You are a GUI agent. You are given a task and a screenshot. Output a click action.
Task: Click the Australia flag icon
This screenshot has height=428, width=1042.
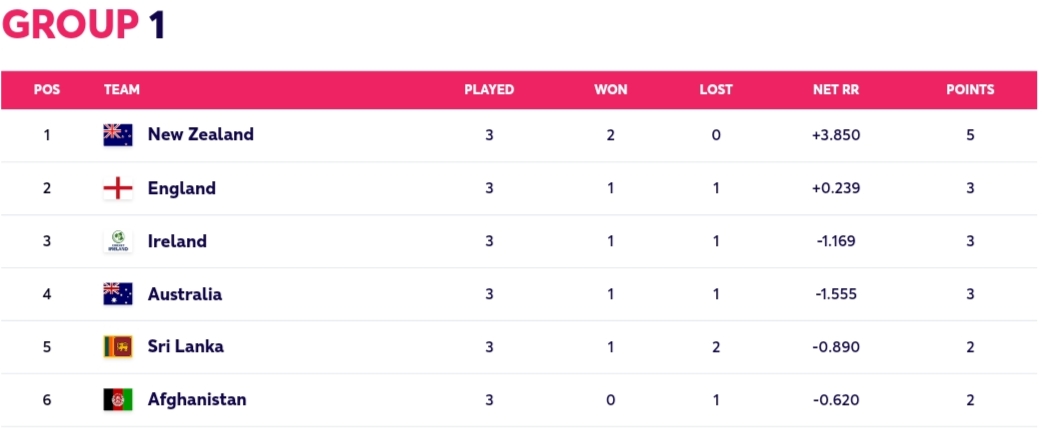118,294
